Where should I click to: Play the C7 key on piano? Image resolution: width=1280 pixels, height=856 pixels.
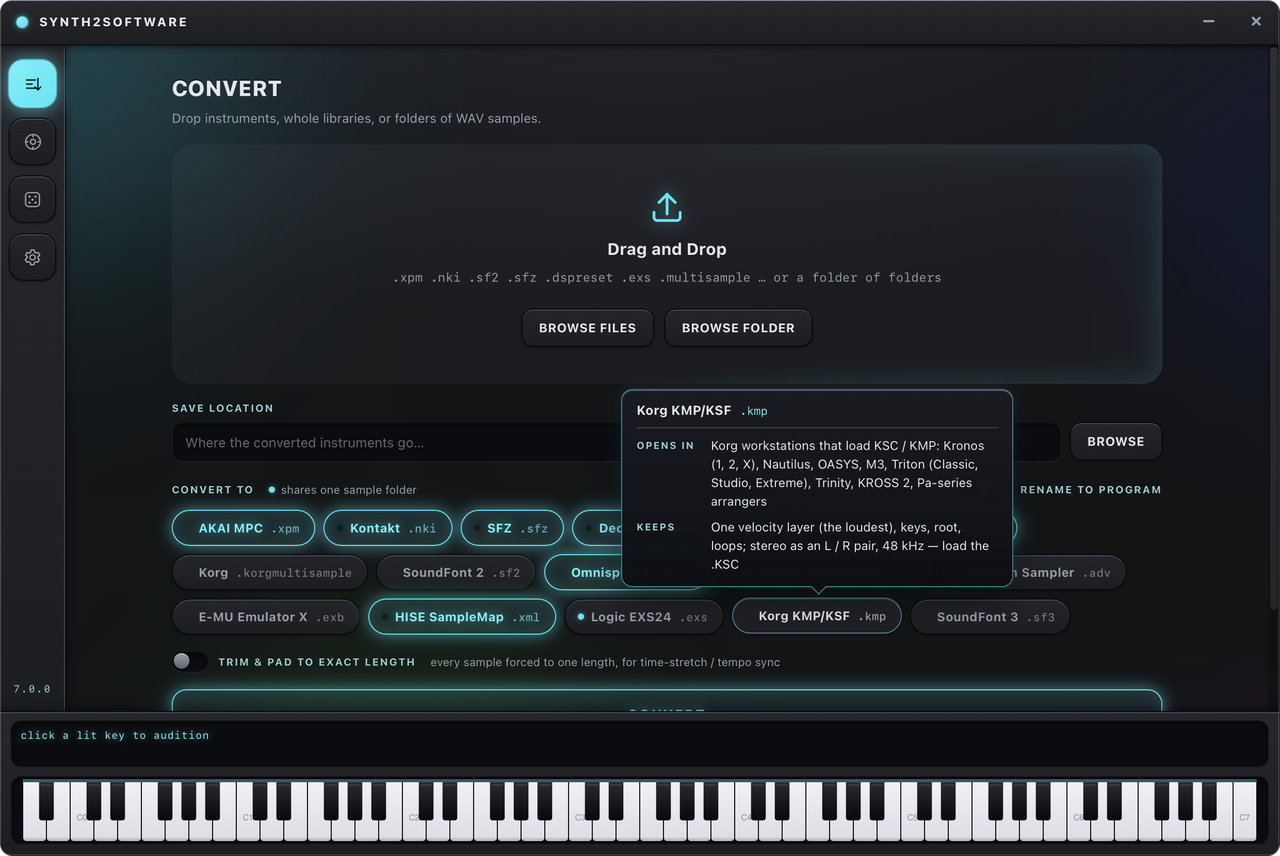(x=1244, y=811)
